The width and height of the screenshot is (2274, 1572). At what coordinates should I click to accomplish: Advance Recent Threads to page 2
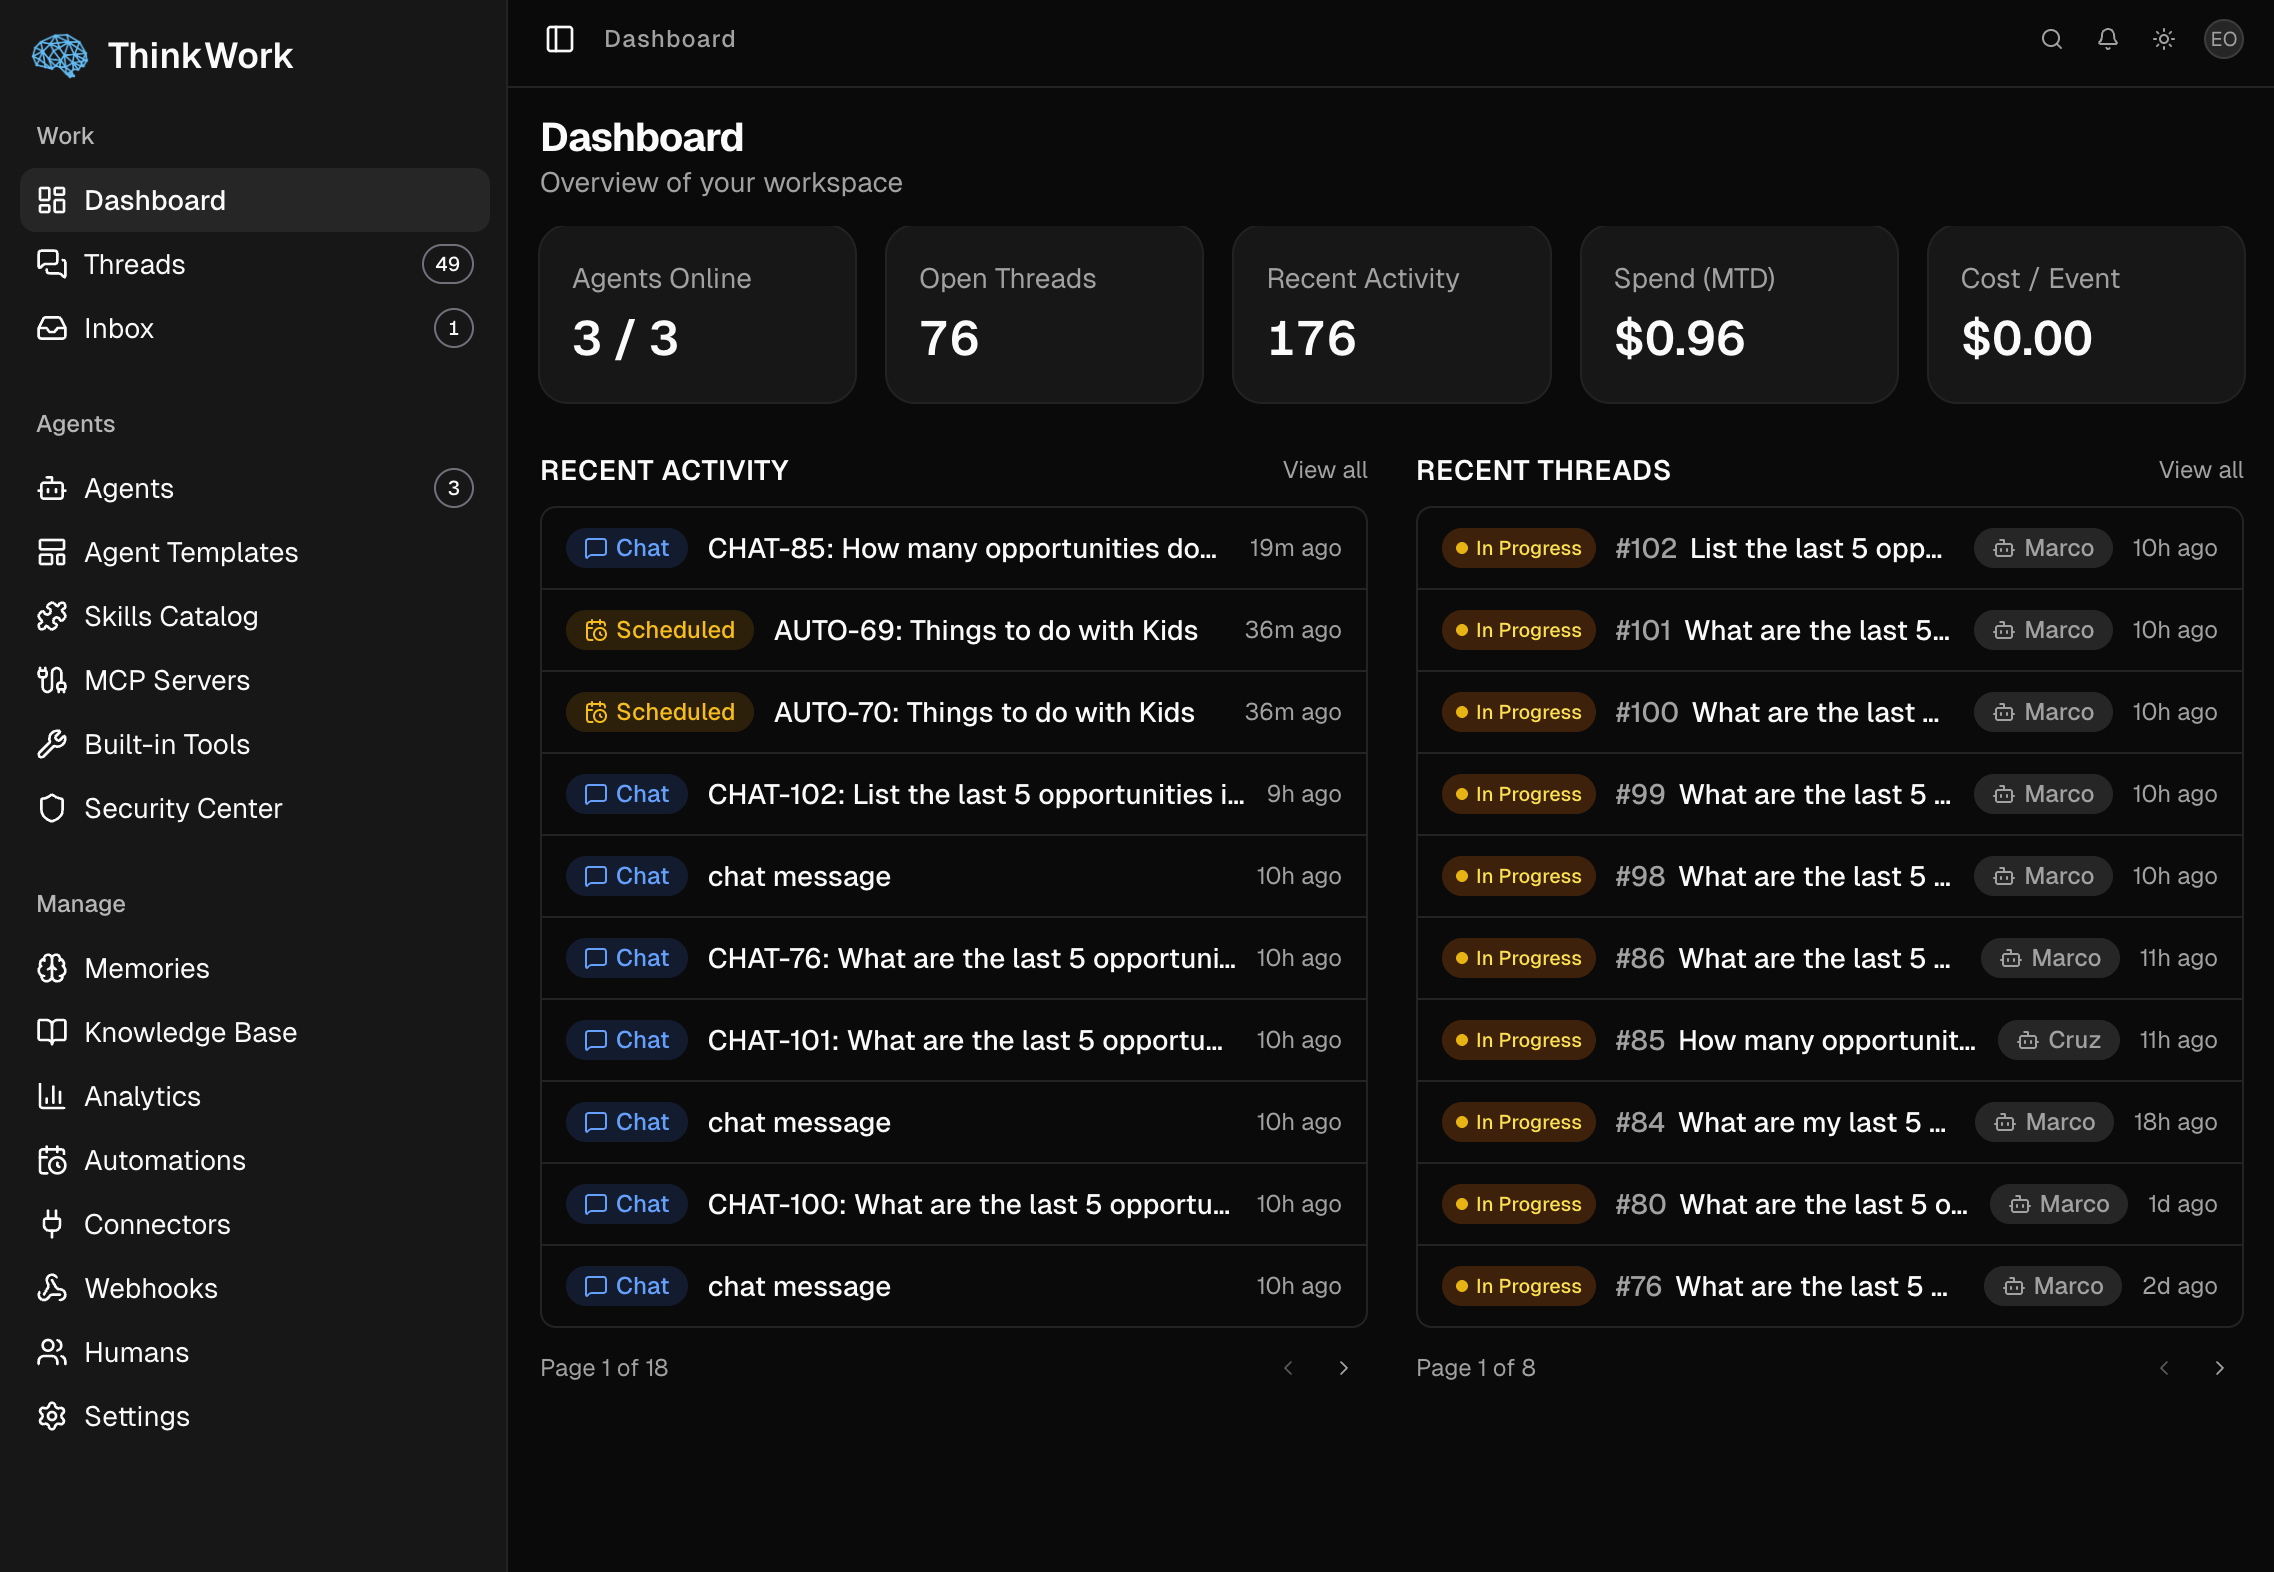[x=2220, y=1368]
